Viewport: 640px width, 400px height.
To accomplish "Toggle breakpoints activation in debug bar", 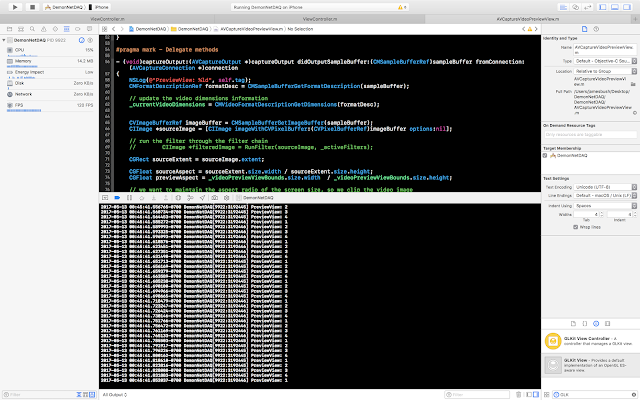I will (x=117, y=198).
